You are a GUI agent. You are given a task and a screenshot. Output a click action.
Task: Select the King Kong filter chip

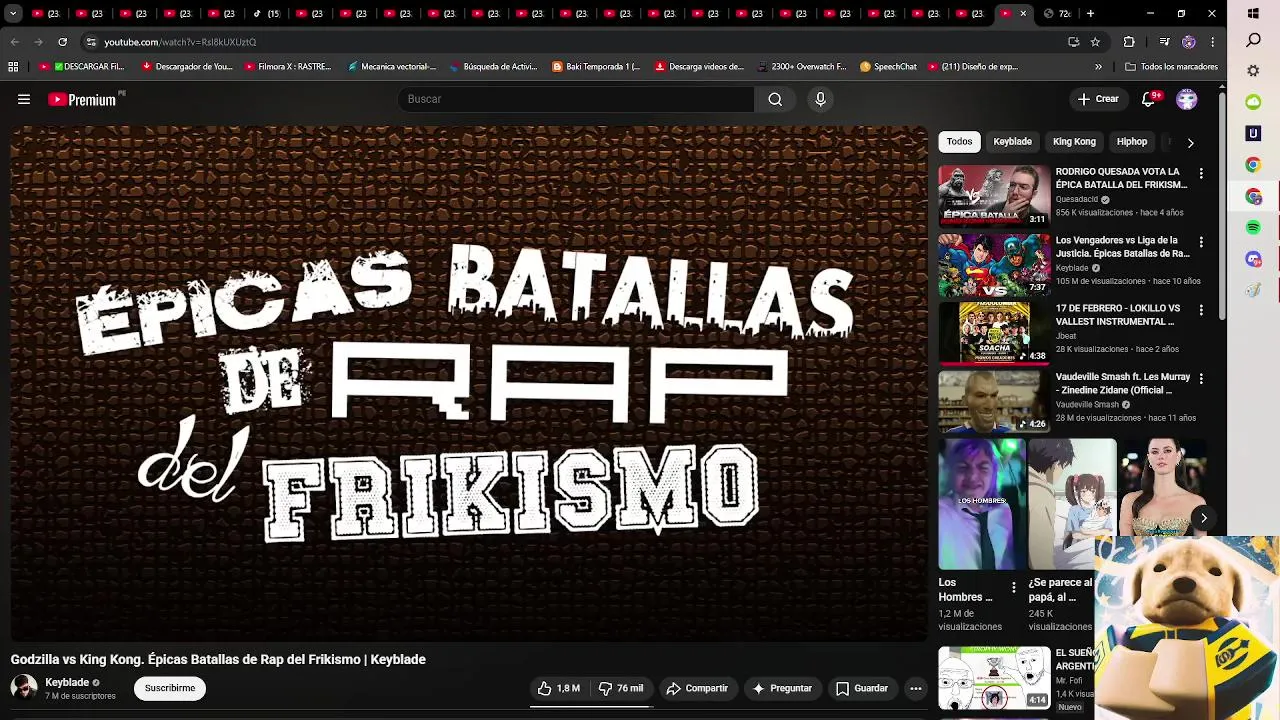pyautogui.click(x=1074, y=142)
